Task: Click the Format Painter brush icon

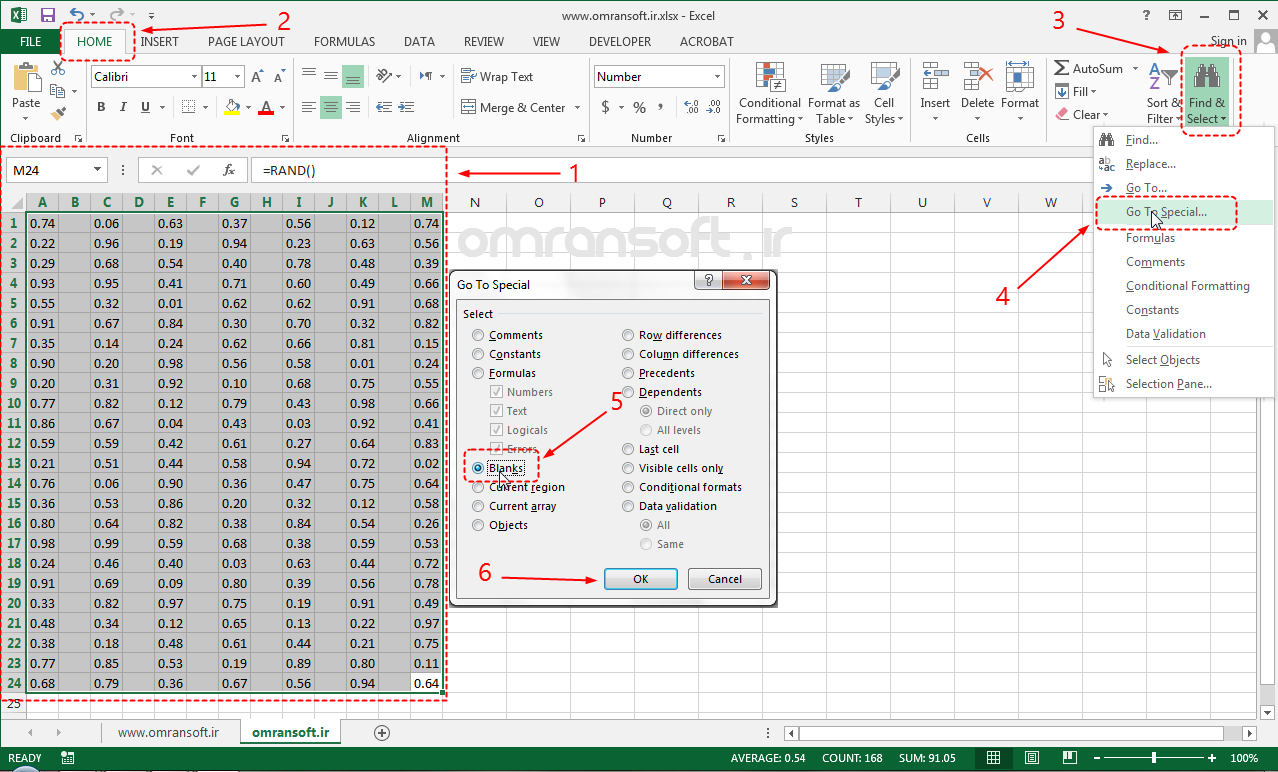Action: click(58, 114)
